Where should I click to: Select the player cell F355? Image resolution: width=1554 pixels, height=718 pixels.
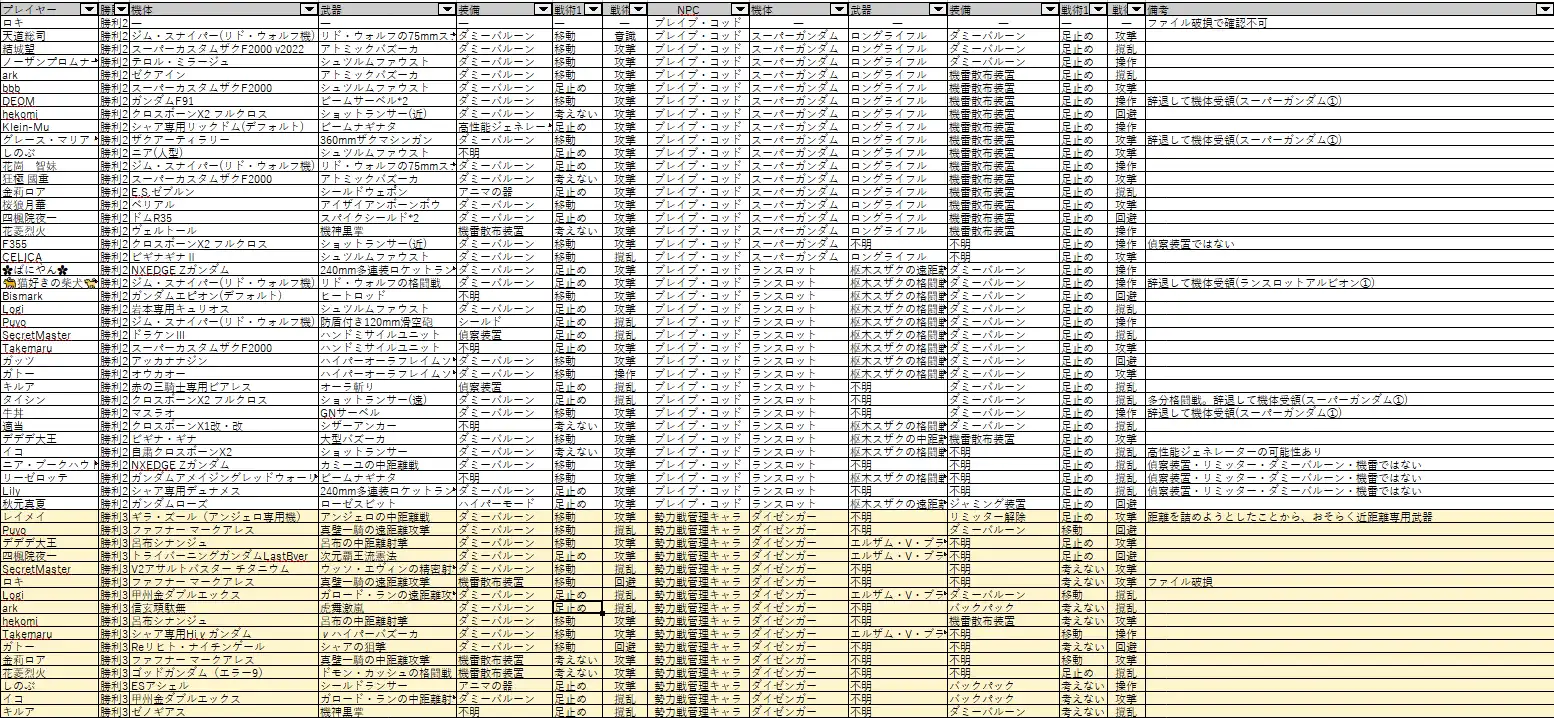click(50, 244)
